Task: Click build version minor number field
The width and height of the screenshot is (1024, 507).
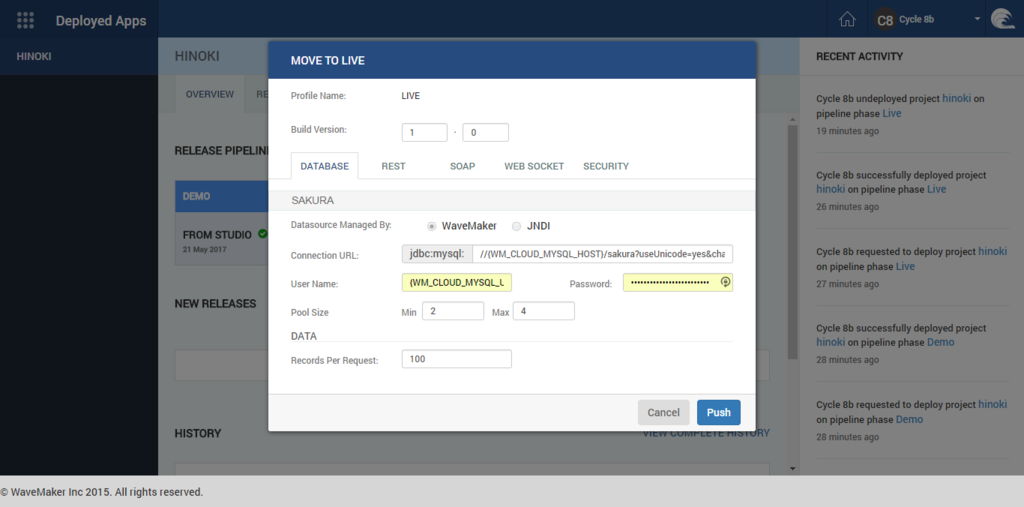Action: tap(485, 132)
